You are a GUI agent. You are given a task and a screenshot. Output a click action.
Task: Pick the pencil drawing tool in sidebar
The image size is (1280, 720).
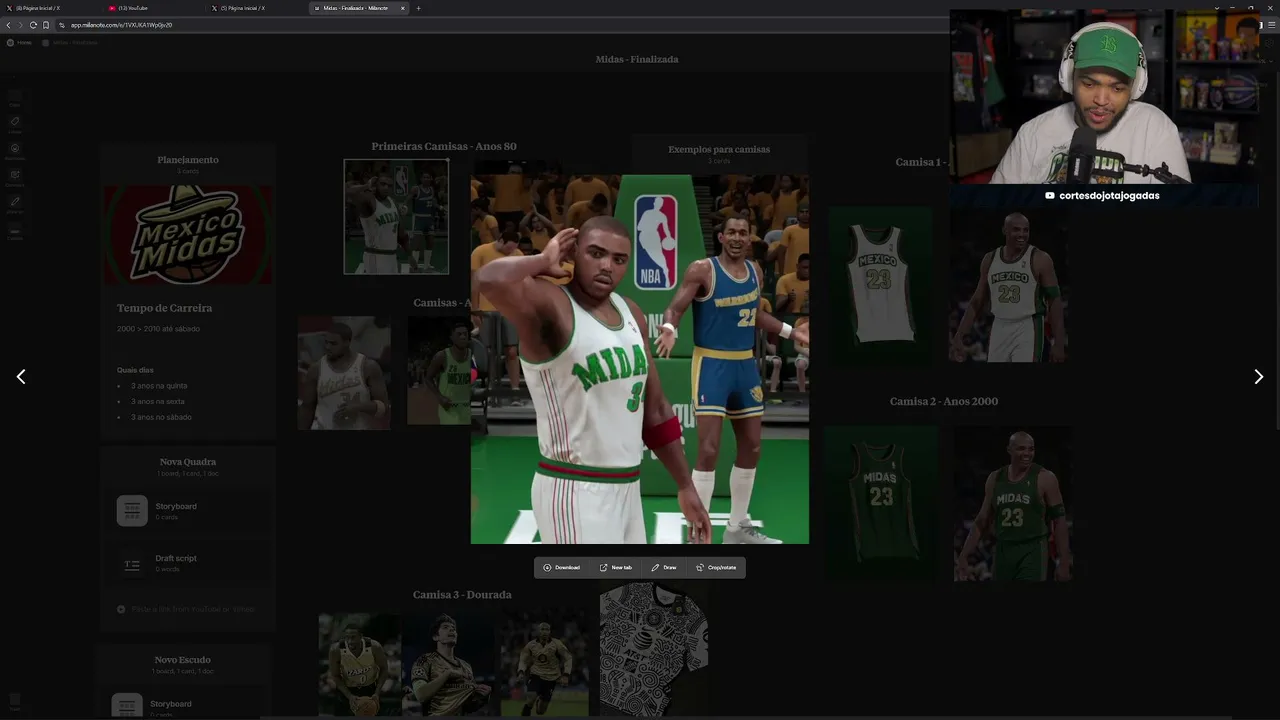click(15, 204)
